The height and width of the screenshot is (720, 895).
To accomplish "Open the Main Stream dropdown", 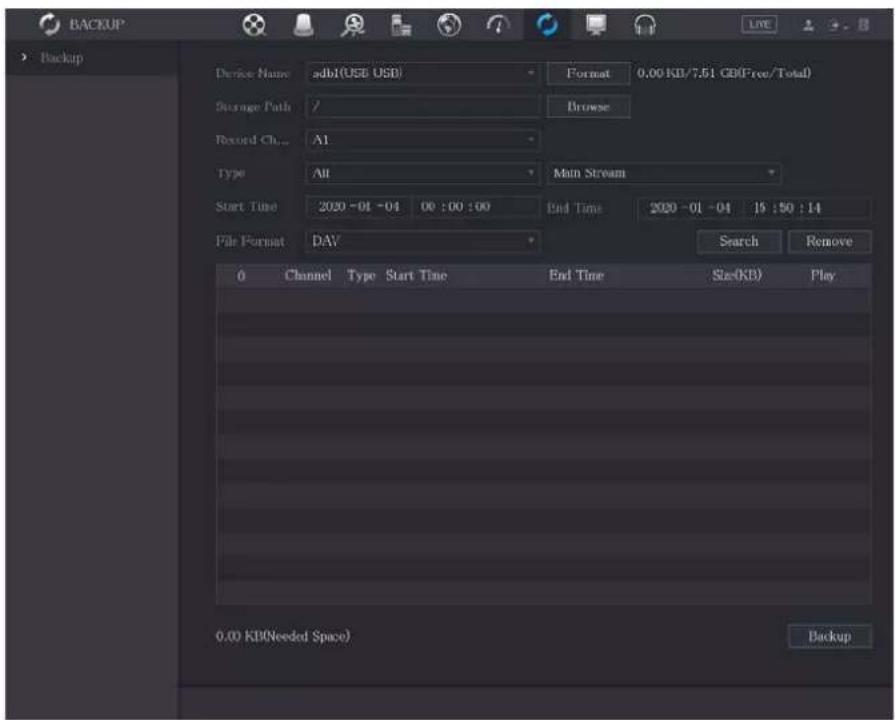I will [664, 173].
